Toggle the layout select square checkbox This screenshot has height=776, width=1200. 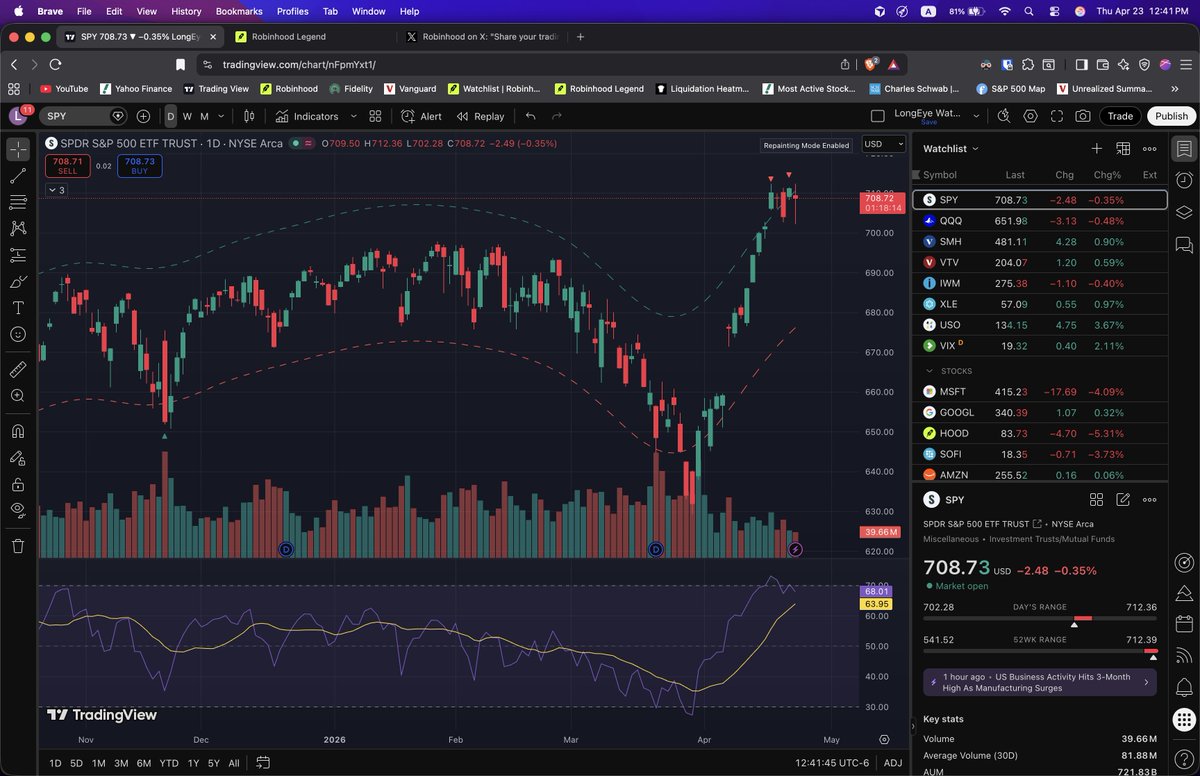[877, 116]
